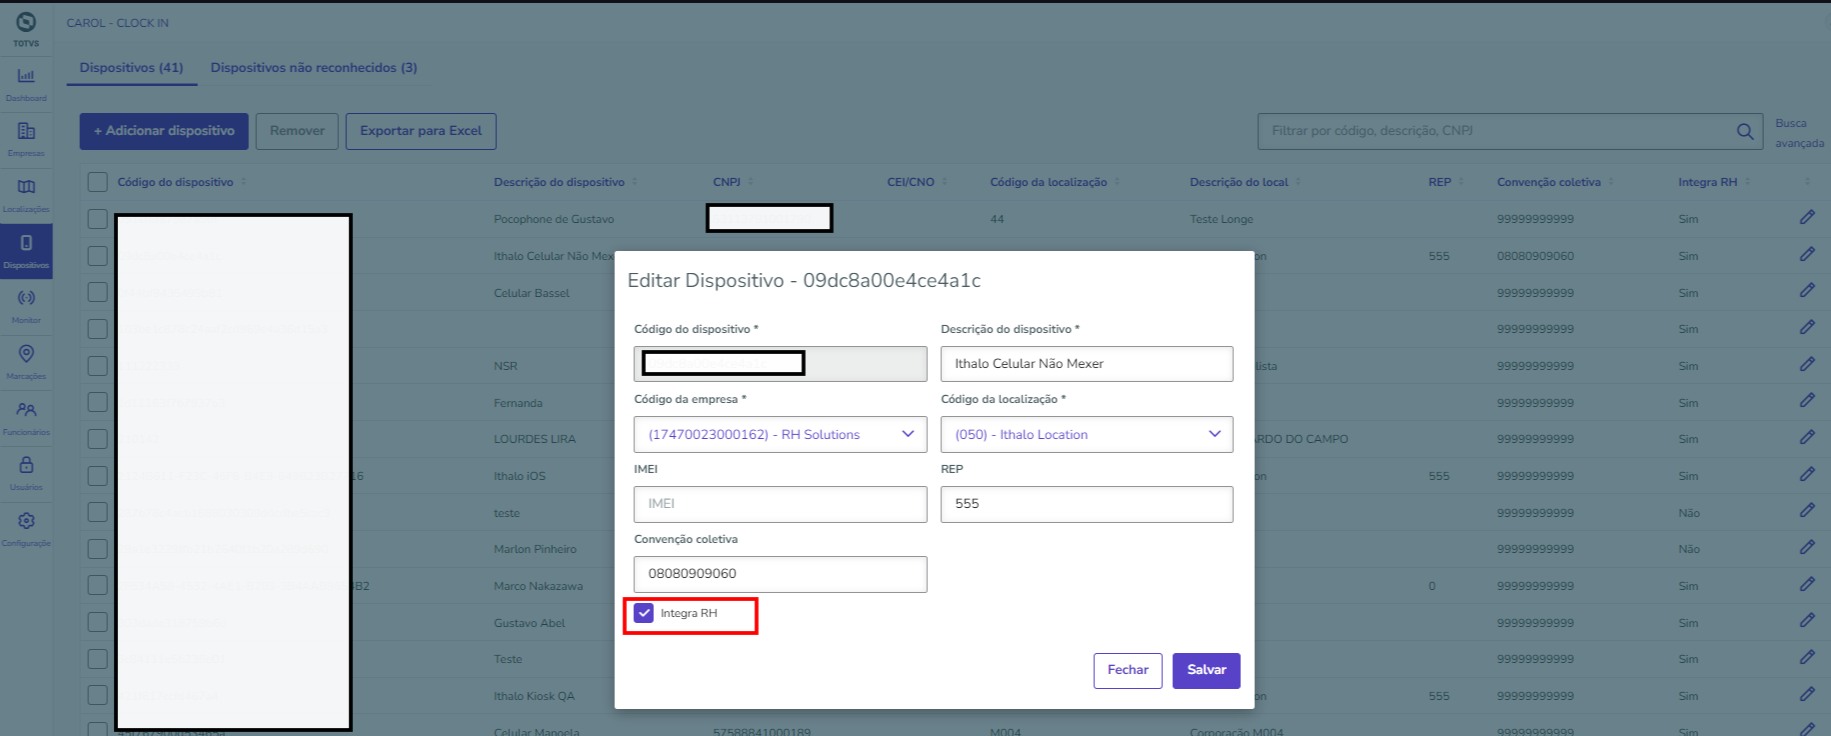1831x736 pixels.
Task: Open the Monitor sidebar icon
Action: click(x=26, y=303)
